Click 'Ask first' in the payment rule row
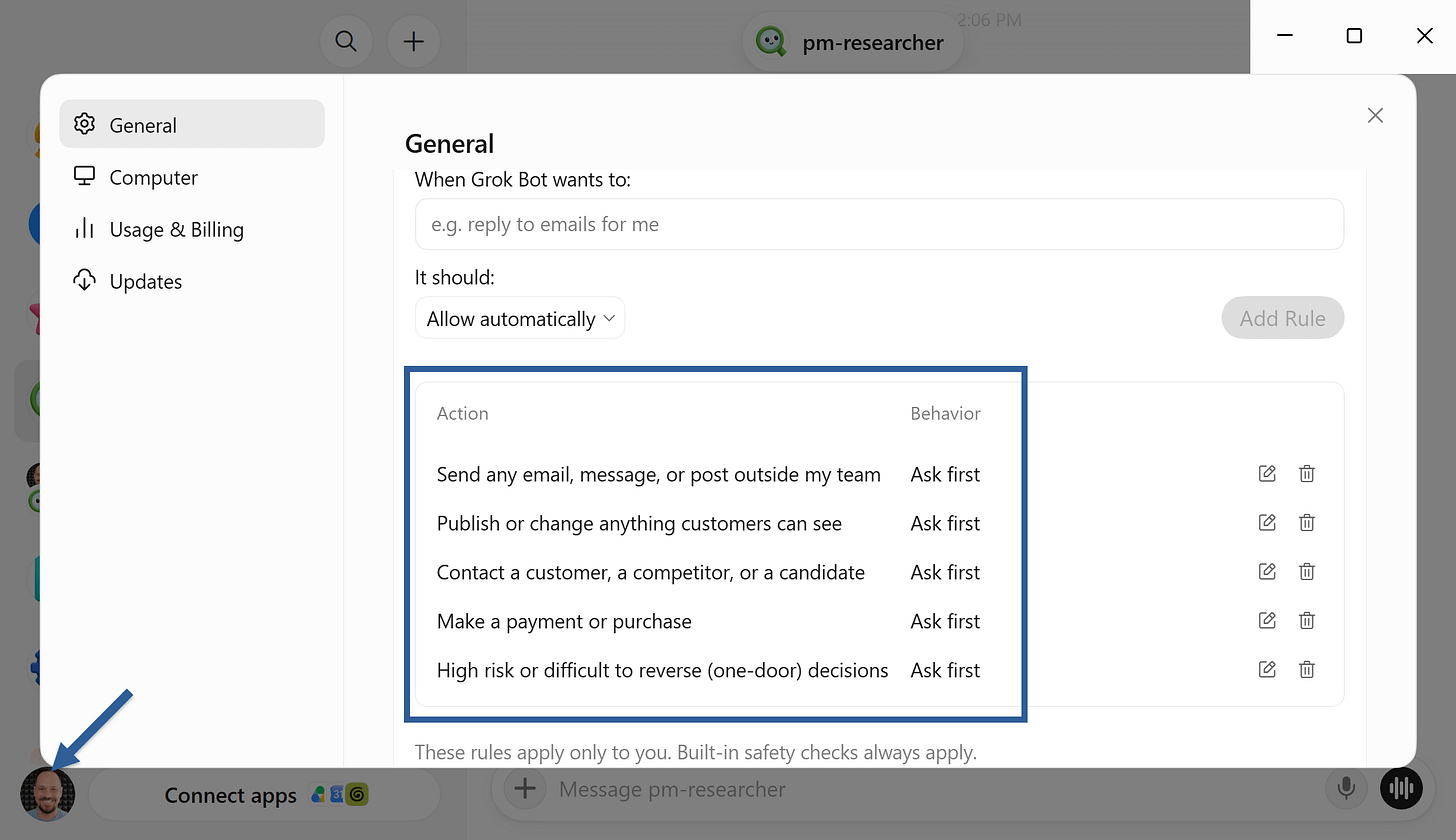1456x840 pixels. coord(945,621)
